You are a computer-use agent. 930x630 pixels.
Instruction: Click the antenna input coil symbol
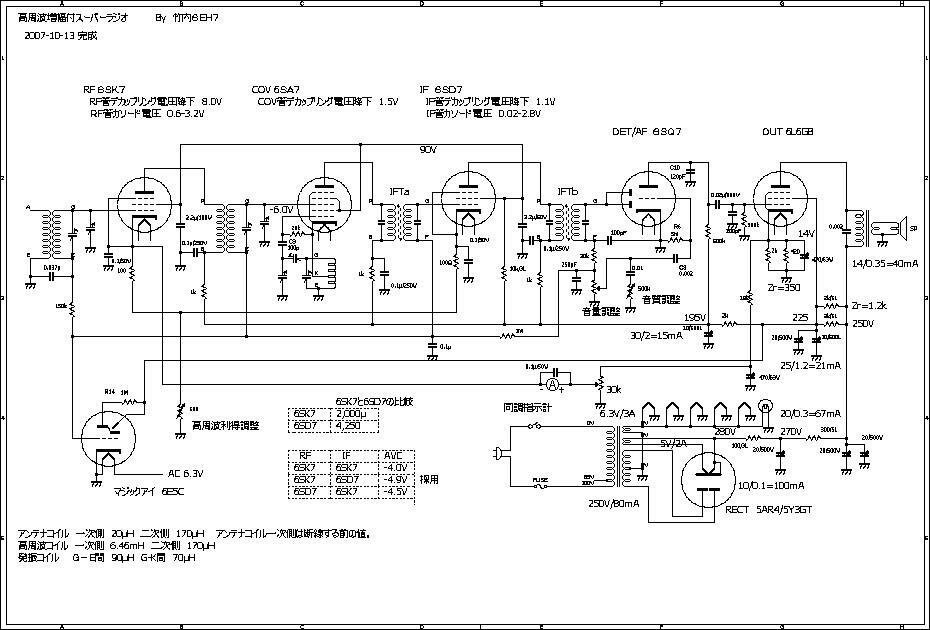50,233
